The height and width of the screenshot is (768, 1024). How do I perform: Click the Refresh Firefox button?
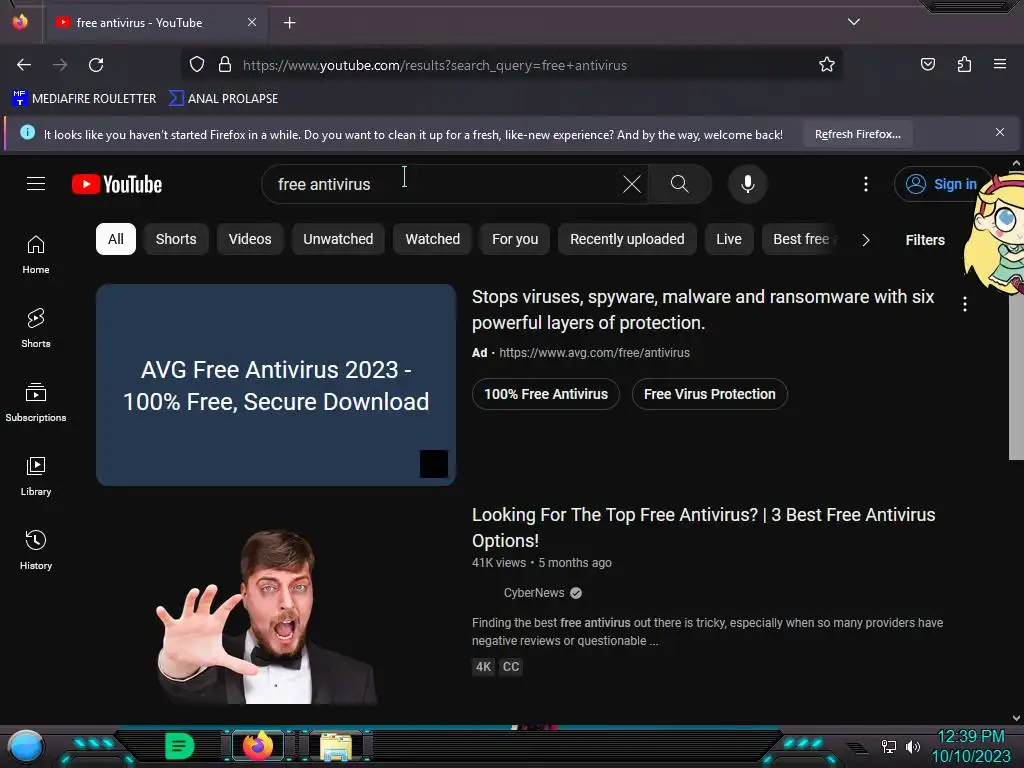(857, 134)
